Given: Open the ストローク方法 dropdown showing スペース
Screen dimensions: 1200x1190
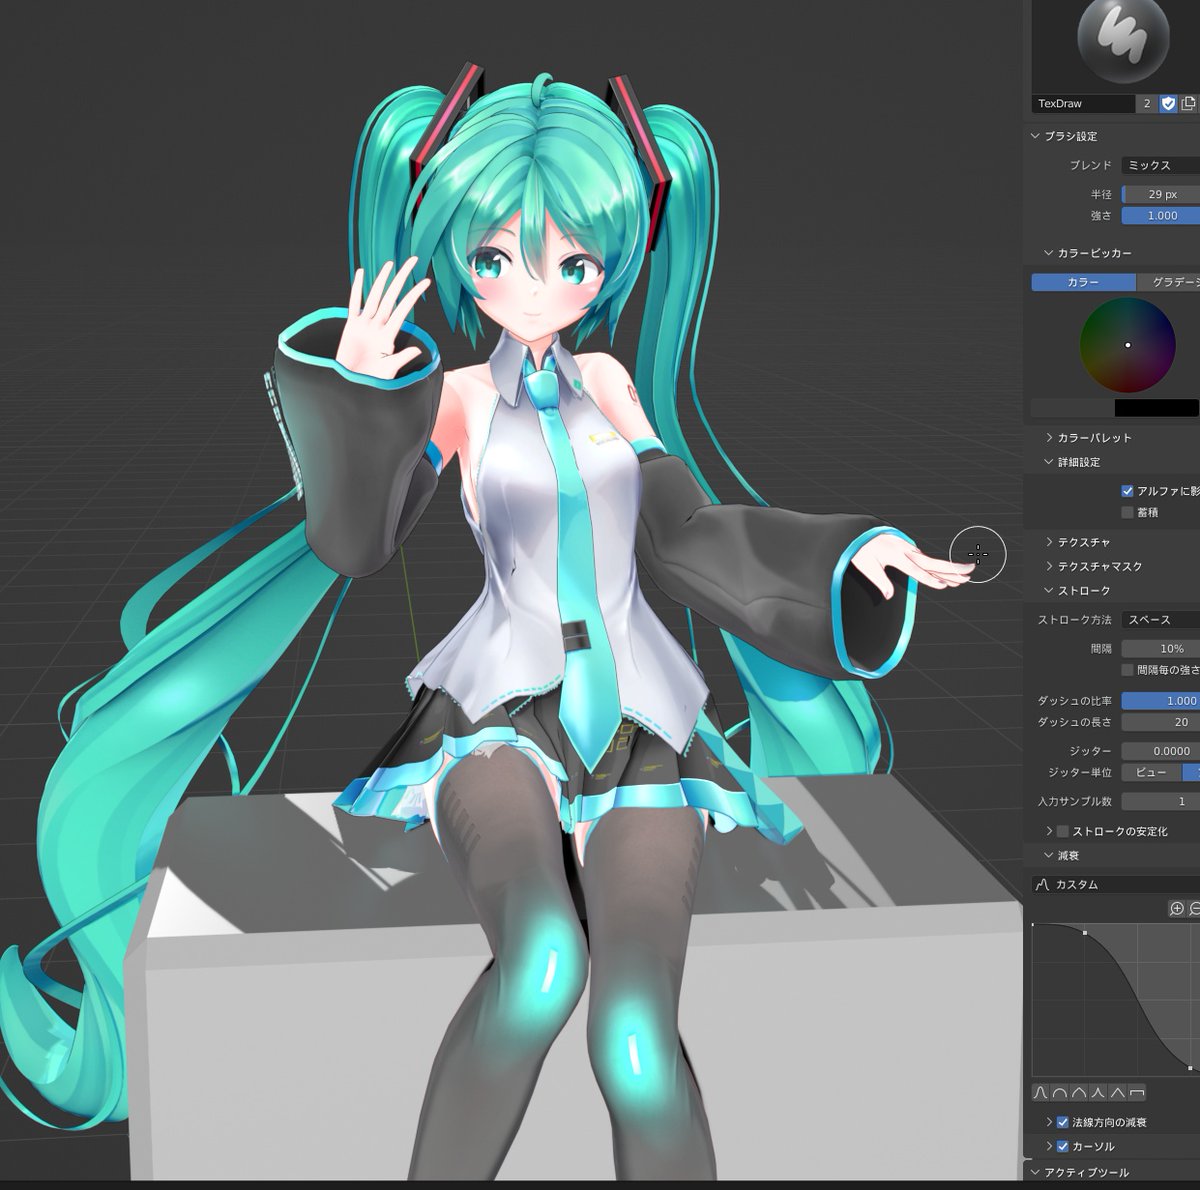Looking at the screenshot, I should 1160,620.
